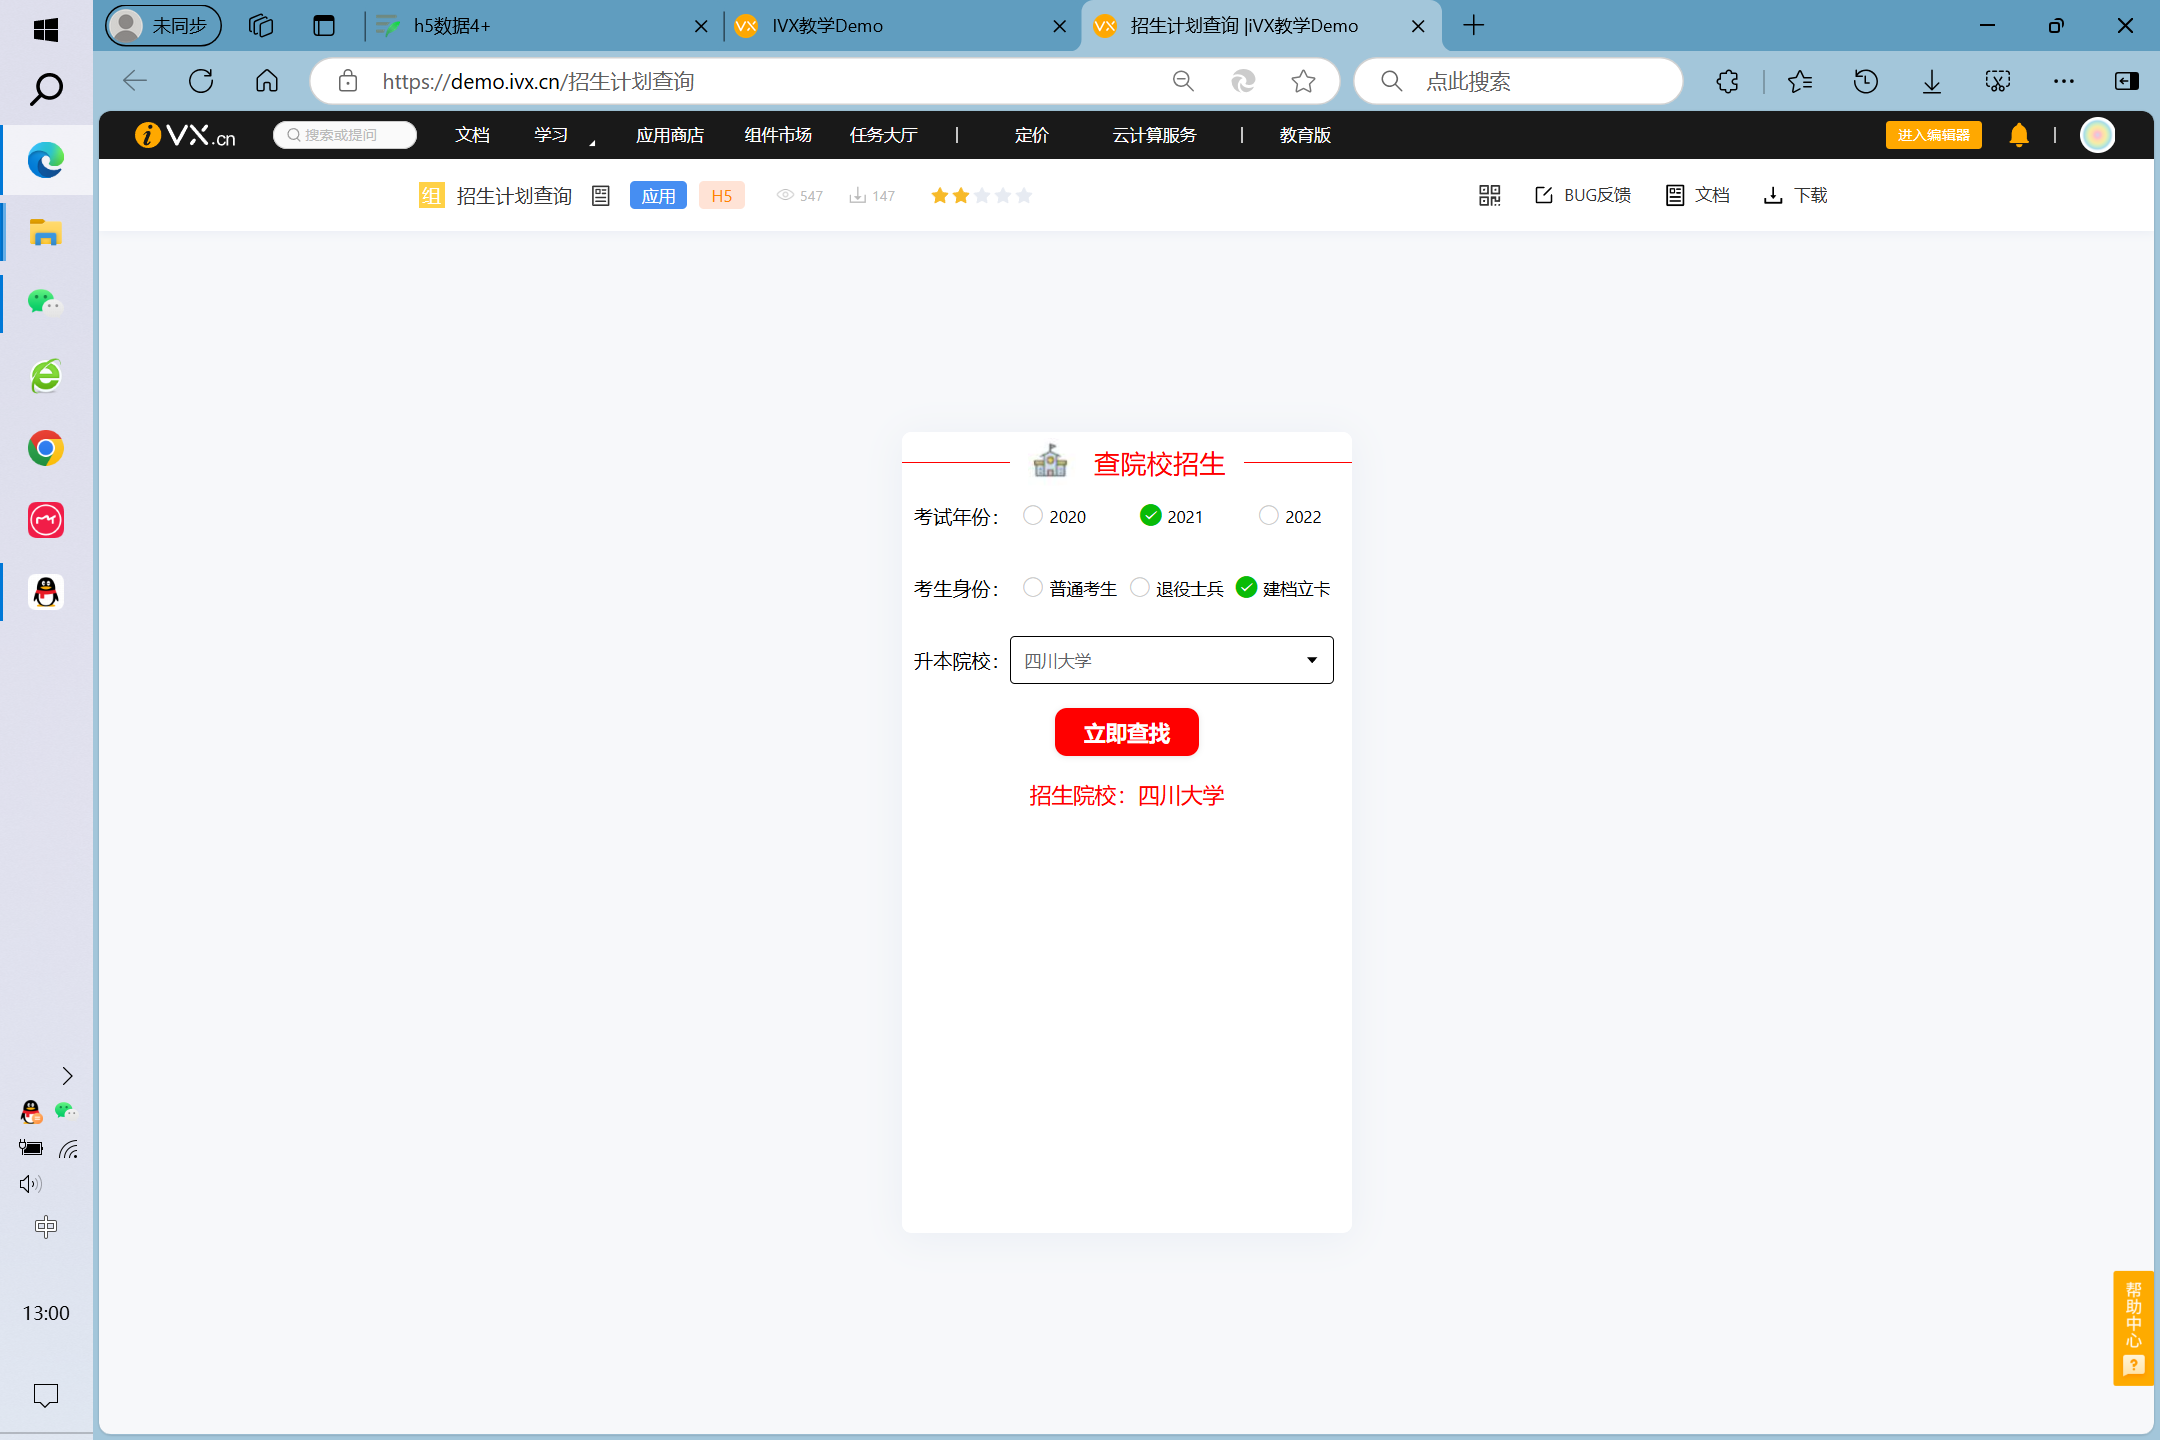This screenshot has height=1440, width=2160.
Task: Open 360 browser green icon in taskbar
Action: pos(46,376)
